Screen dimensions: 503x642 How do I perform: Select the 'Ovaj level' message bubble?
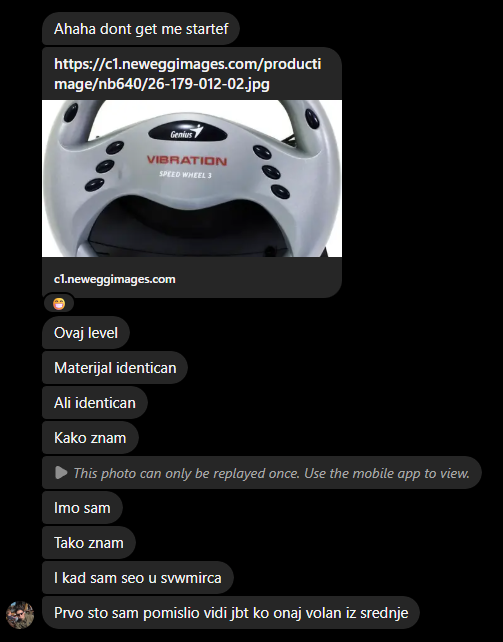click(86, 332)
